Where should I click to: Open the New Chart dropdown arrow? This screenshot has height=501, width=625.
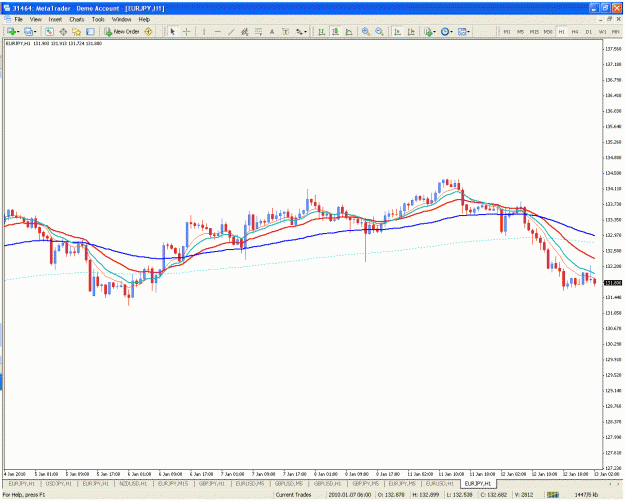click(18, 31)
